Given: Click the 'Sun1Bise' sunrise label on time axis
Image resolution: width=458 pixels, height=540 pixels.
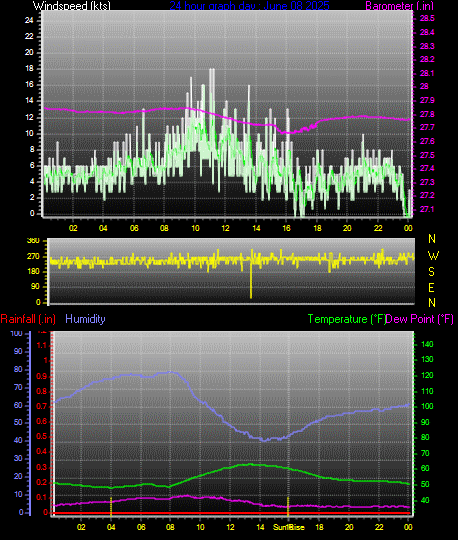Looking at the screenshot, I should [x=289, y=527].
